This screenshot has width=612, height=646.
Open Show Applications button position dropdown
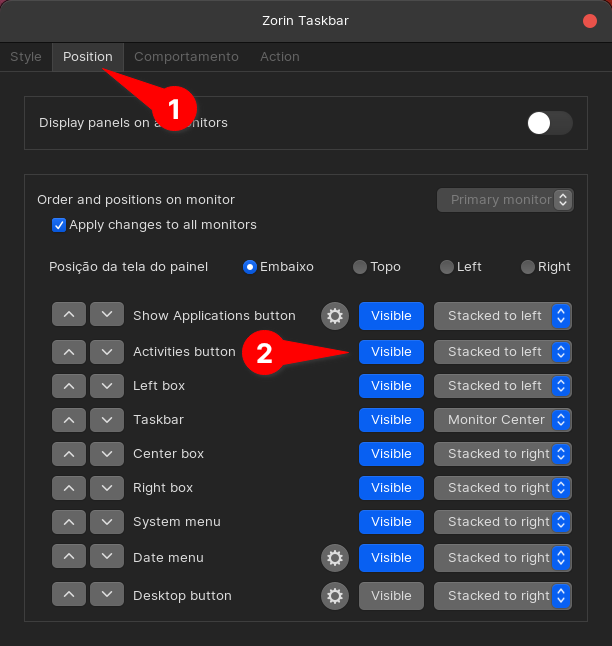[502, 316]
